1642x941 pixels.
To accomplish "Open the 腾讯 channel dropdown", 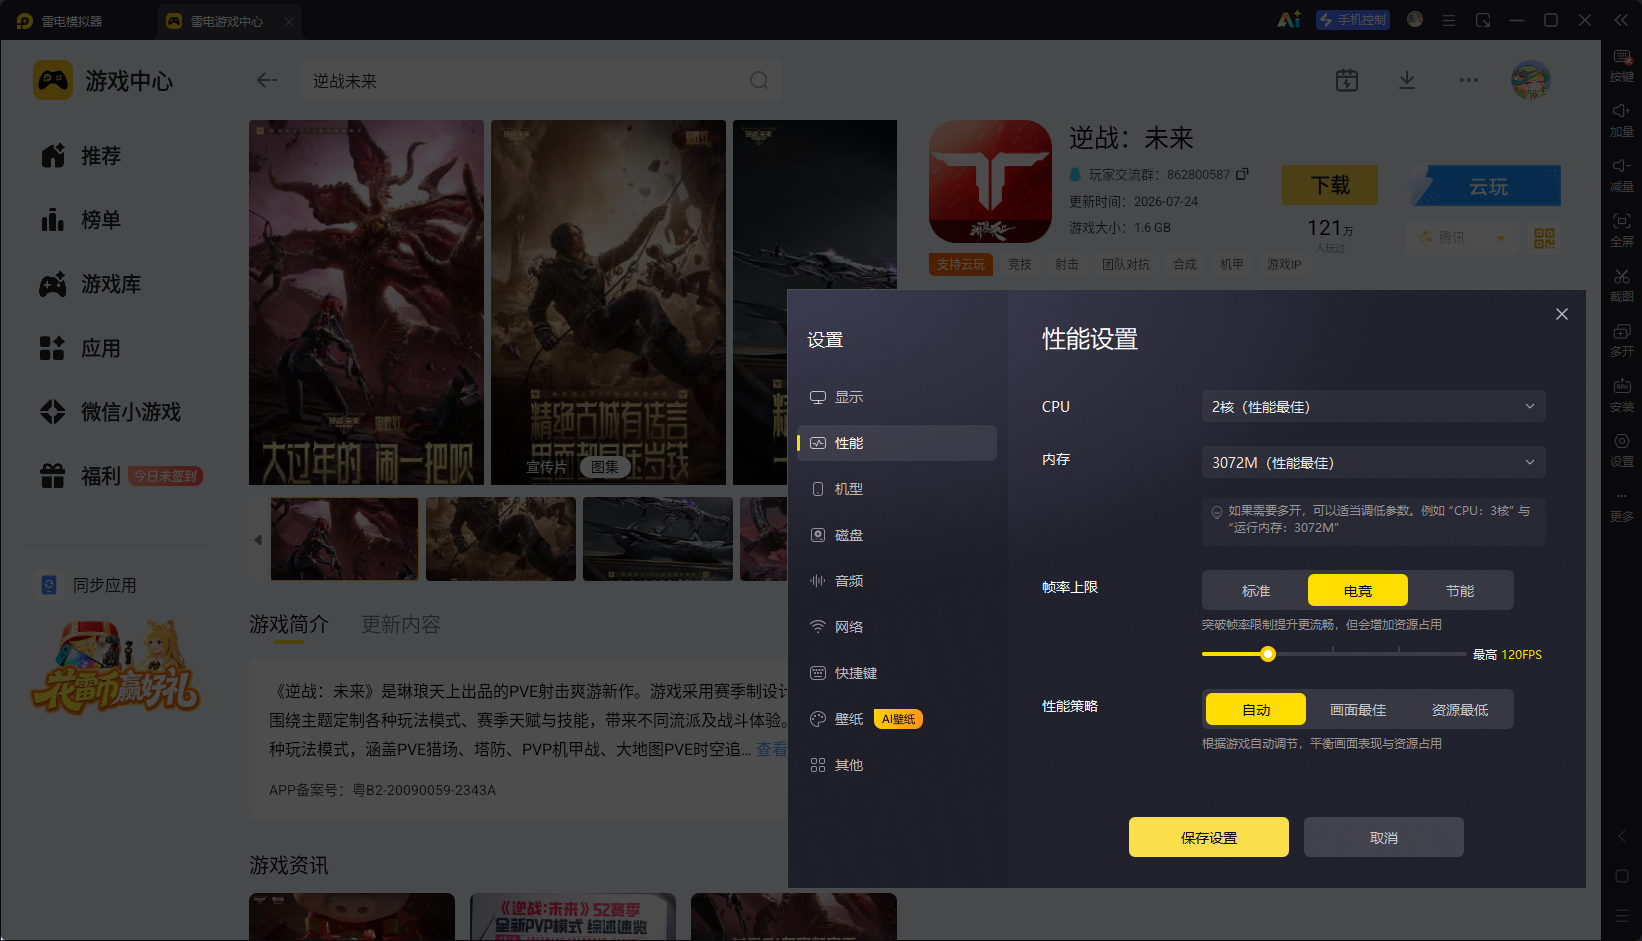I will pyautogui.click(x=1461, y=238).
